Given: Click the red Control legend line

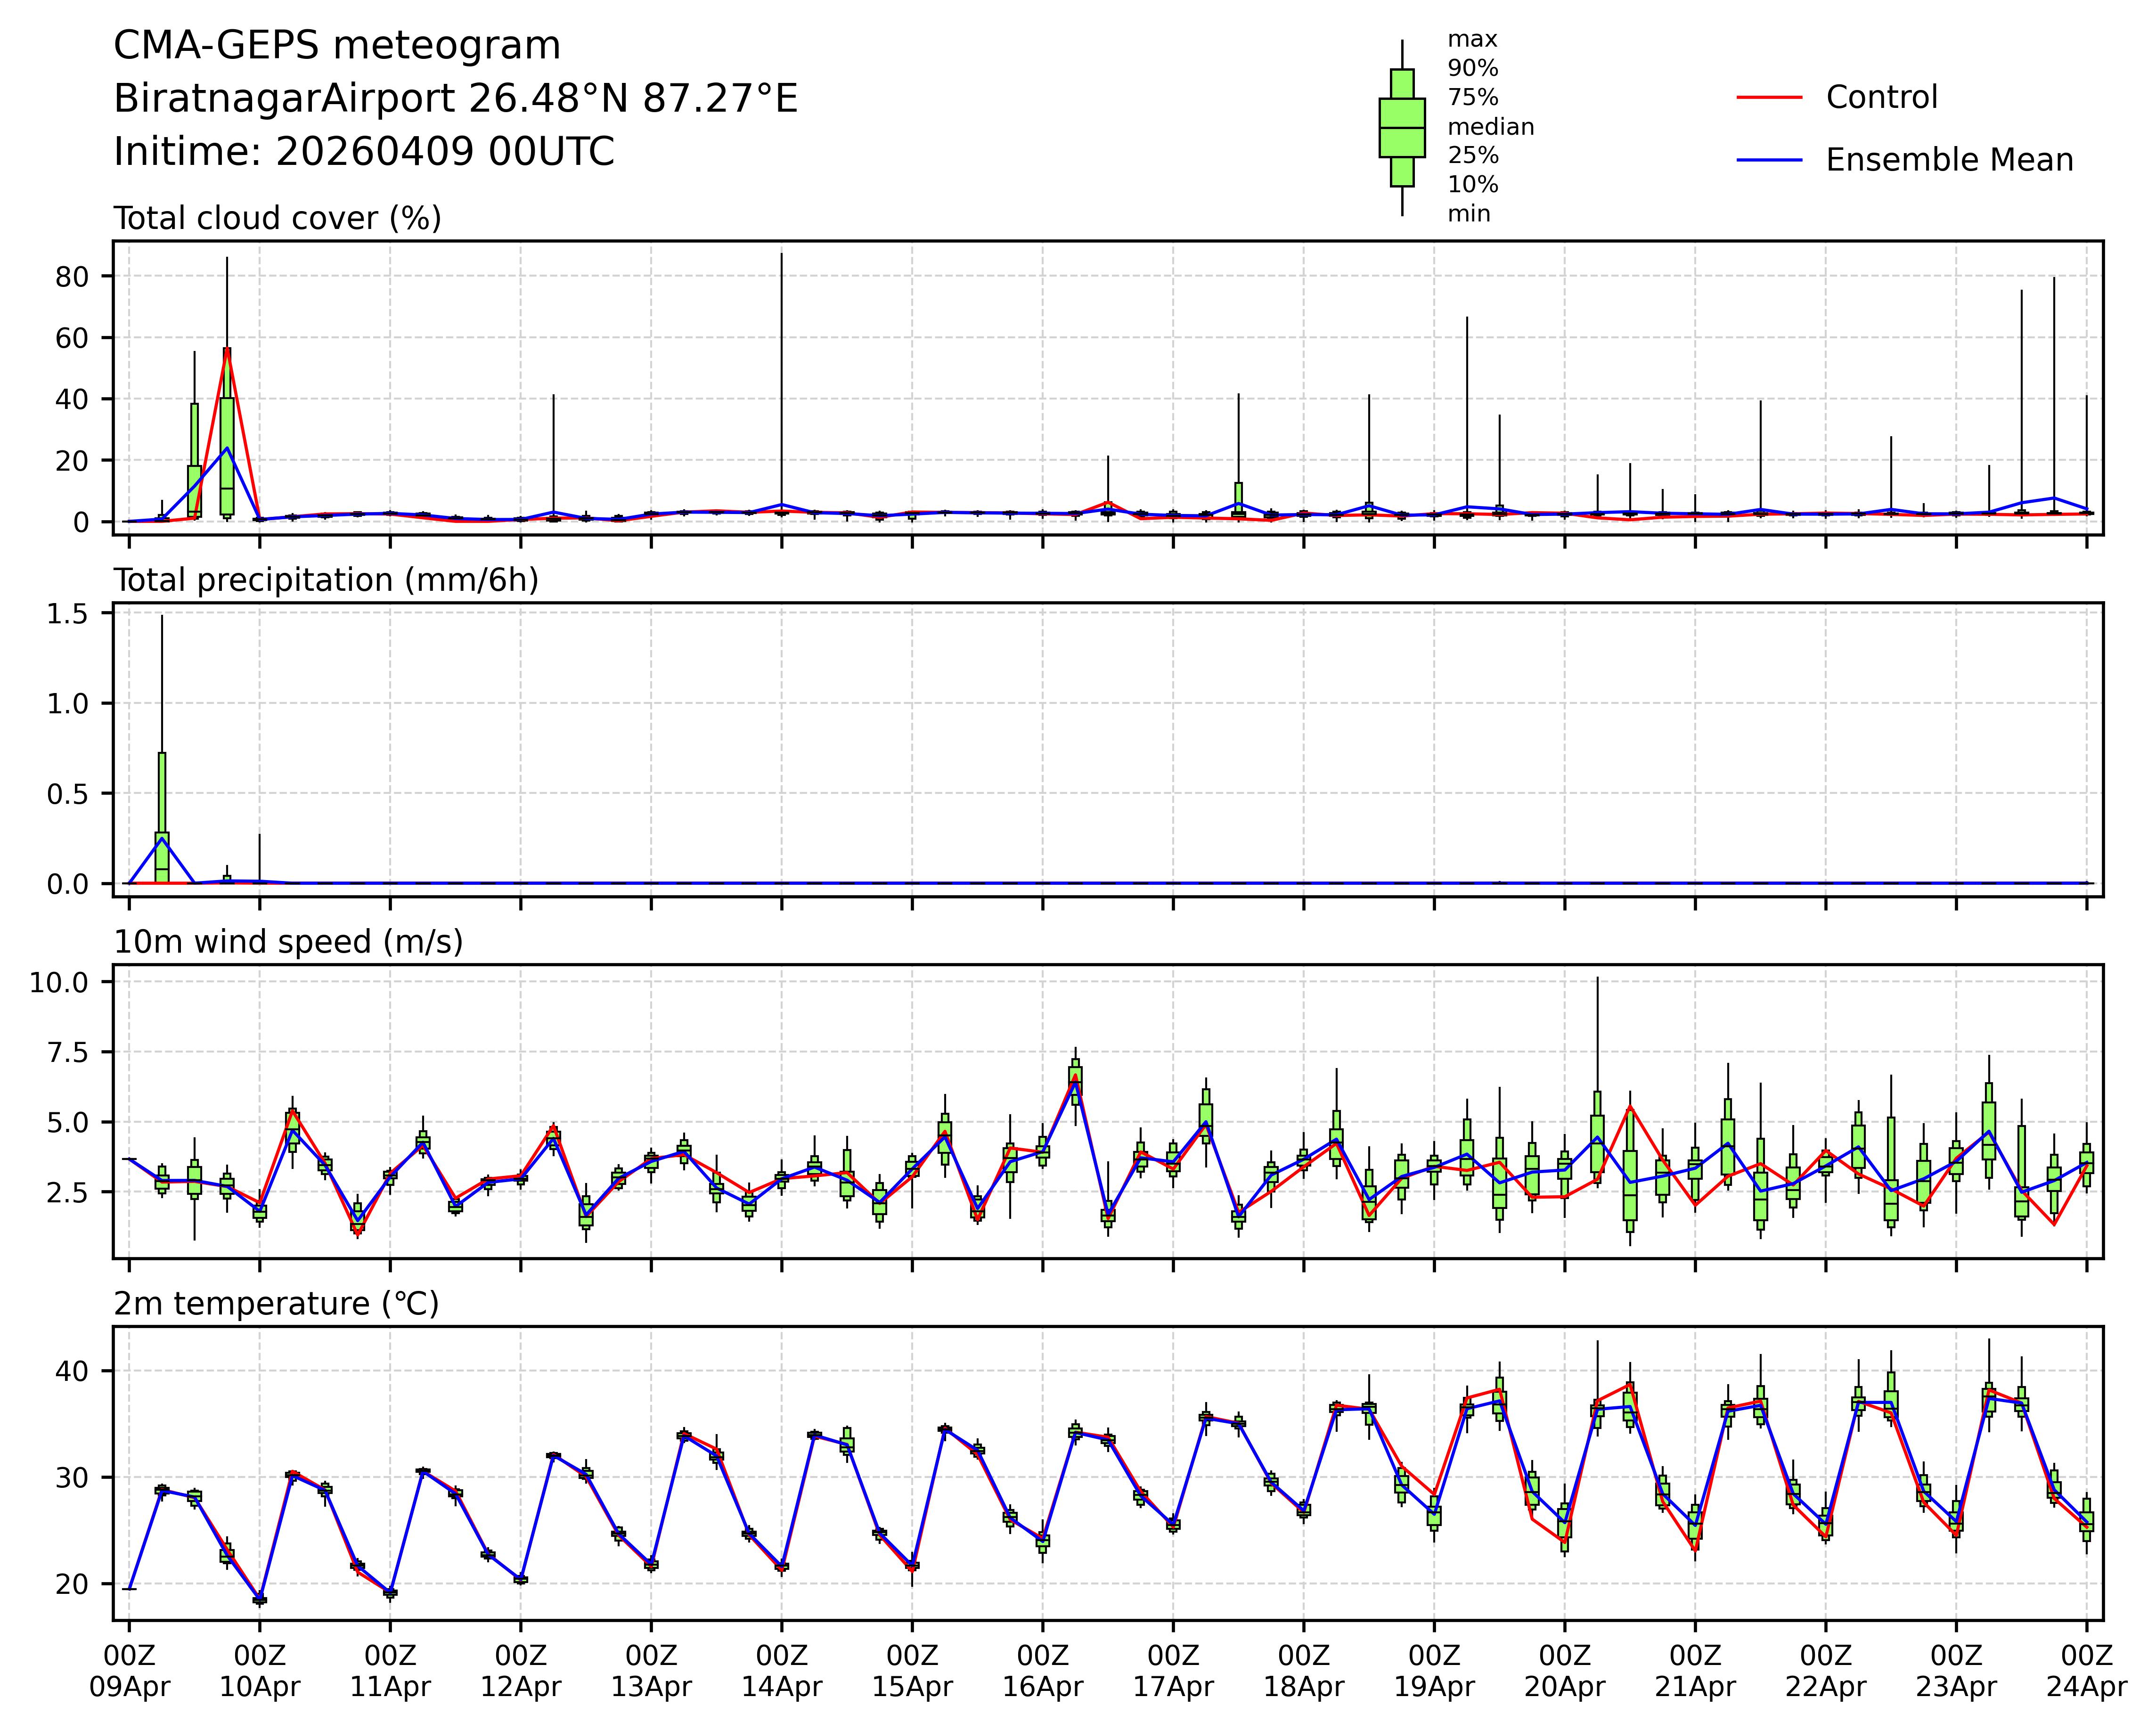Looking at the screenshot, I should pyautogui.click(x=1769, y=98).
